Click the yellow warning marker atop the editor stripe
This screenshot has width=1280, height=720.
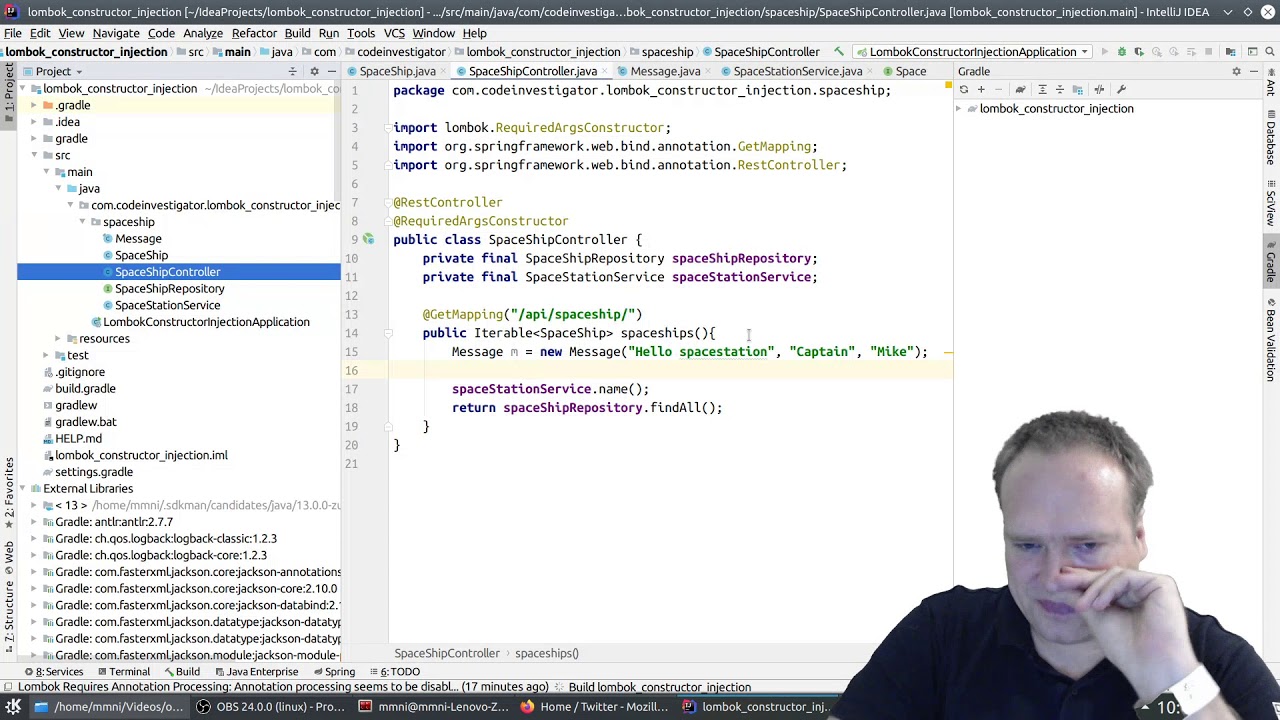[x=947, y=87]
